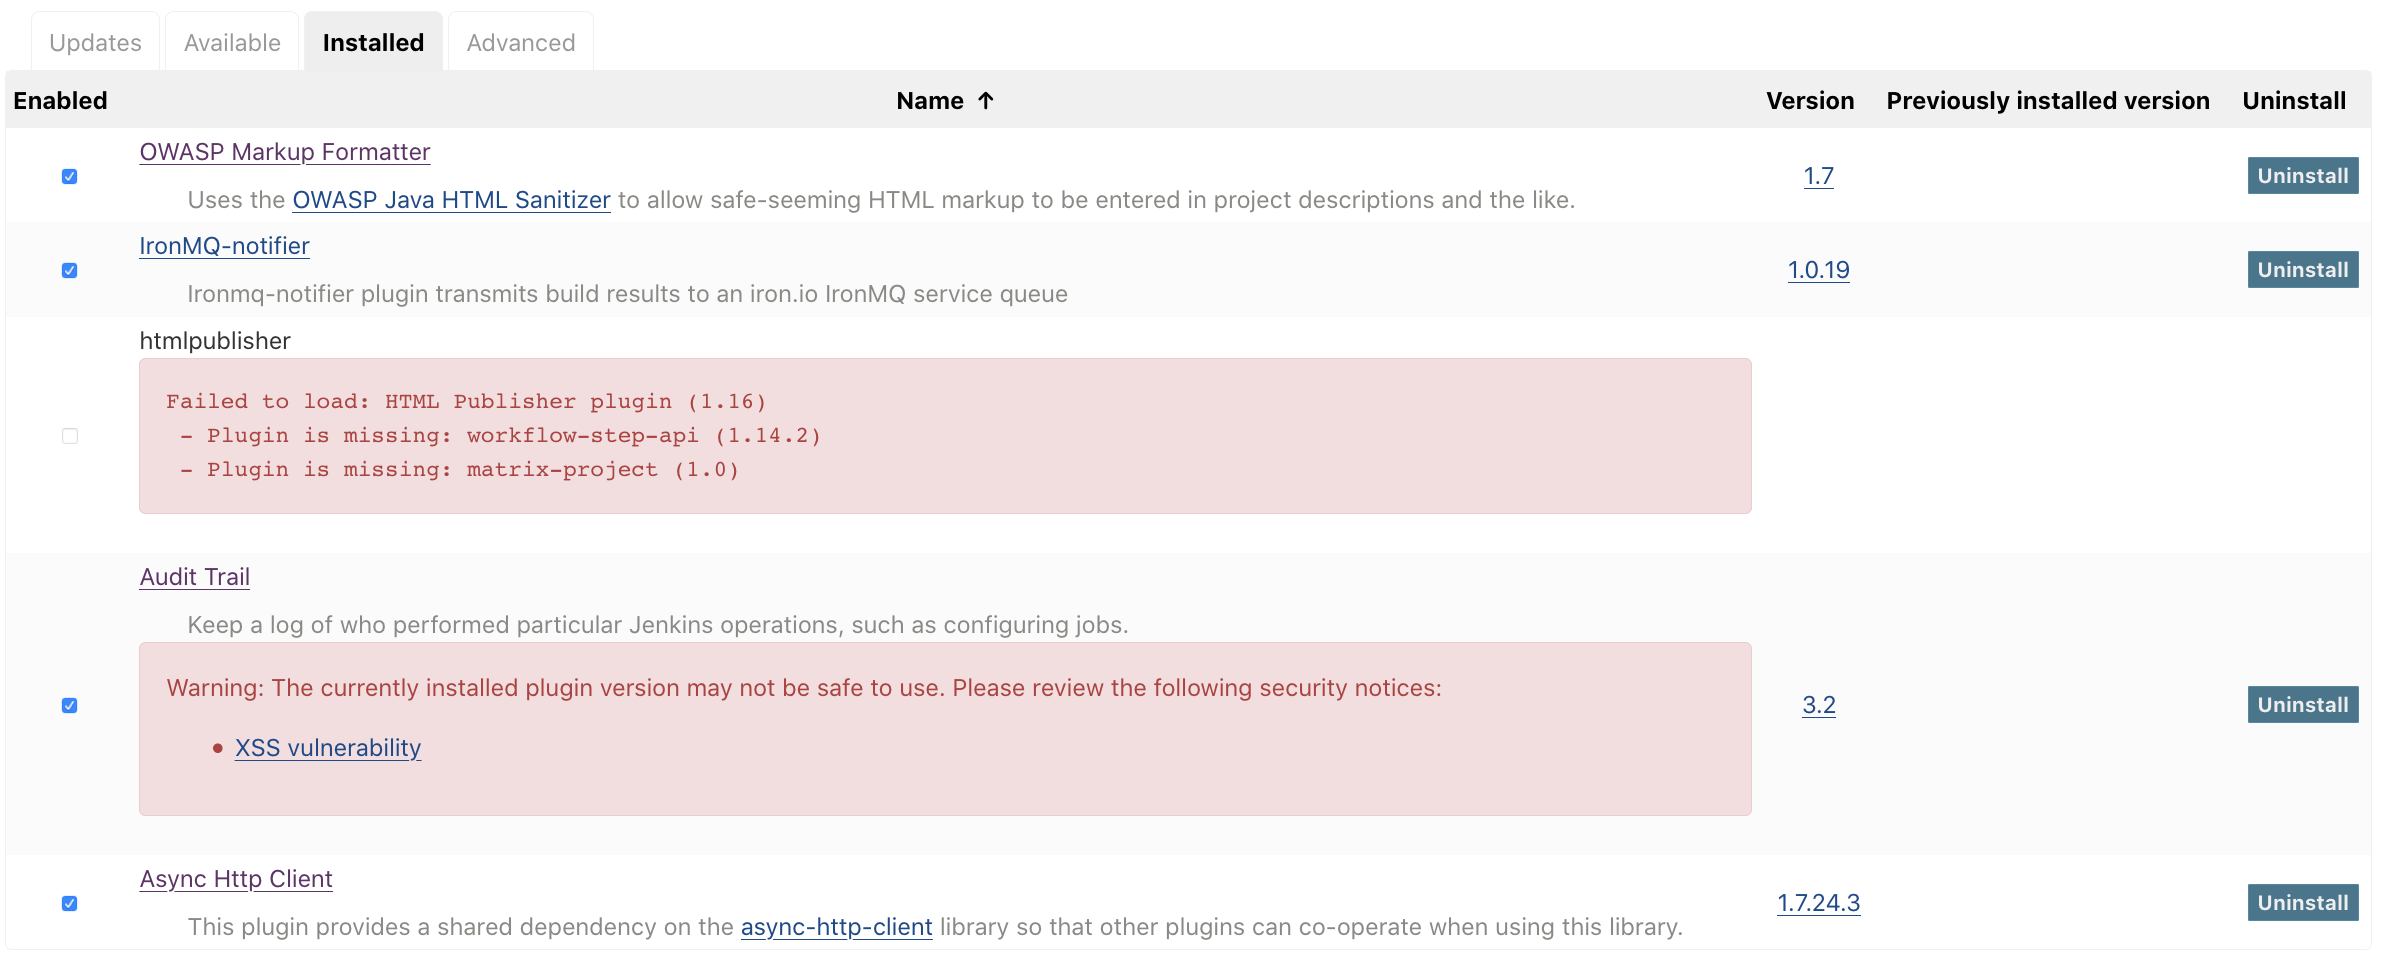The height and width of the screenshot is (963, 2388).
Task: Uninstall the Async Http Client plugin
Action: click(2302, 903)
